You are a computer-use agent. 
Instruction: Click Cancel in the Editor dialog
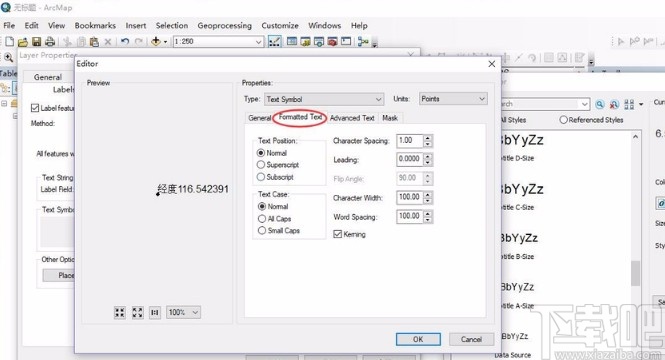471,339
